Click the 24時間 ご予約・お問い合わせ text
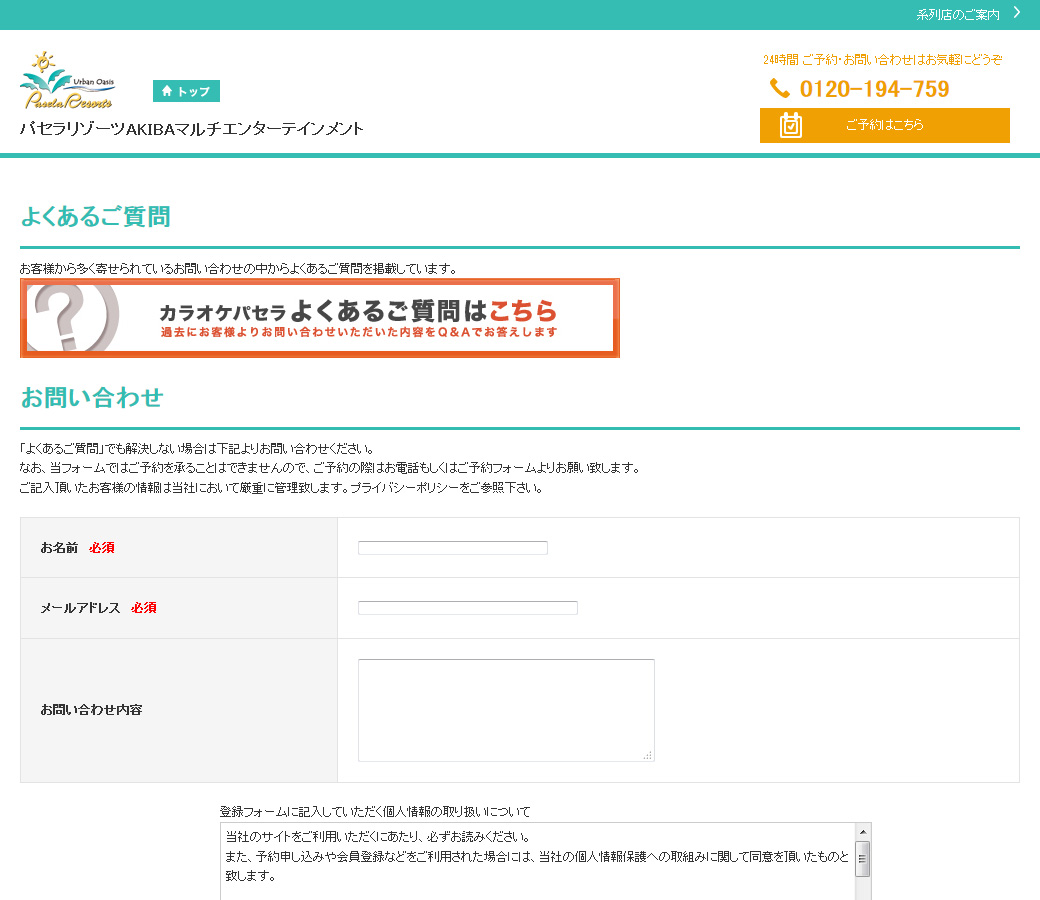The width and height of the screenshot is (1040, 900). tap(882, 60)
